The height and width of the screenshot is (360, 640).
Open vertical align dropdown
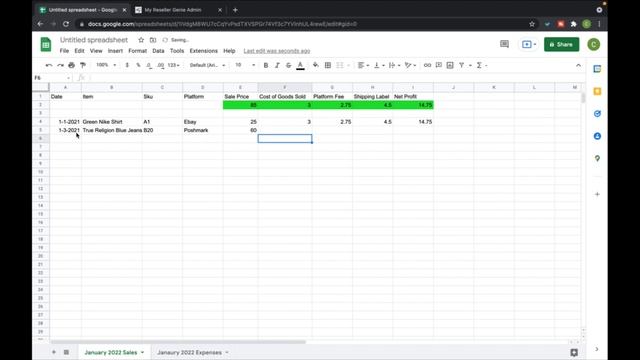tap(379, 65)
